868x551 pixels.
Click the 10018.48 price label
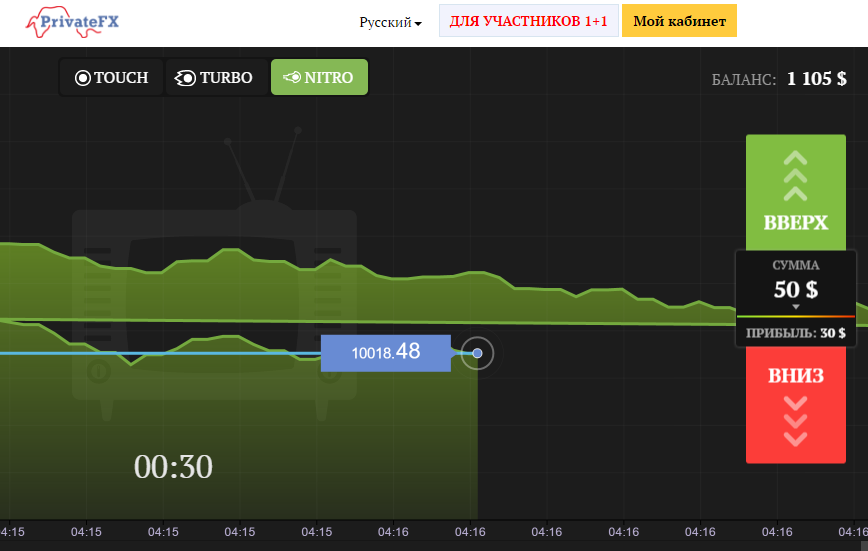click(386, 353)
